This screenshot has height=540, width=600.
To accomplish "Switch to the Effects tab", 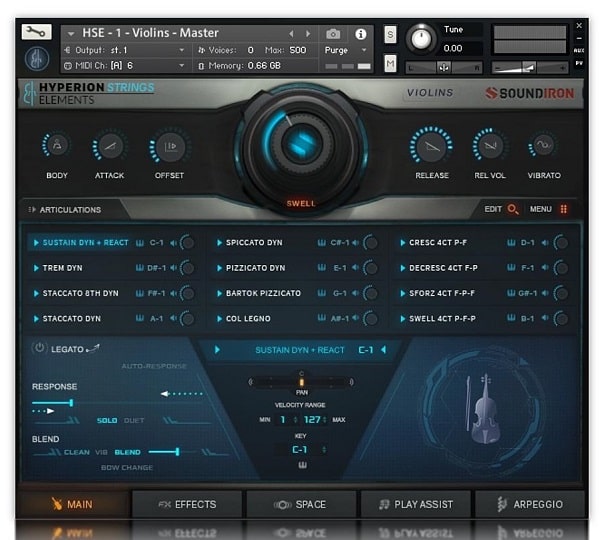I will click(187, 504).
